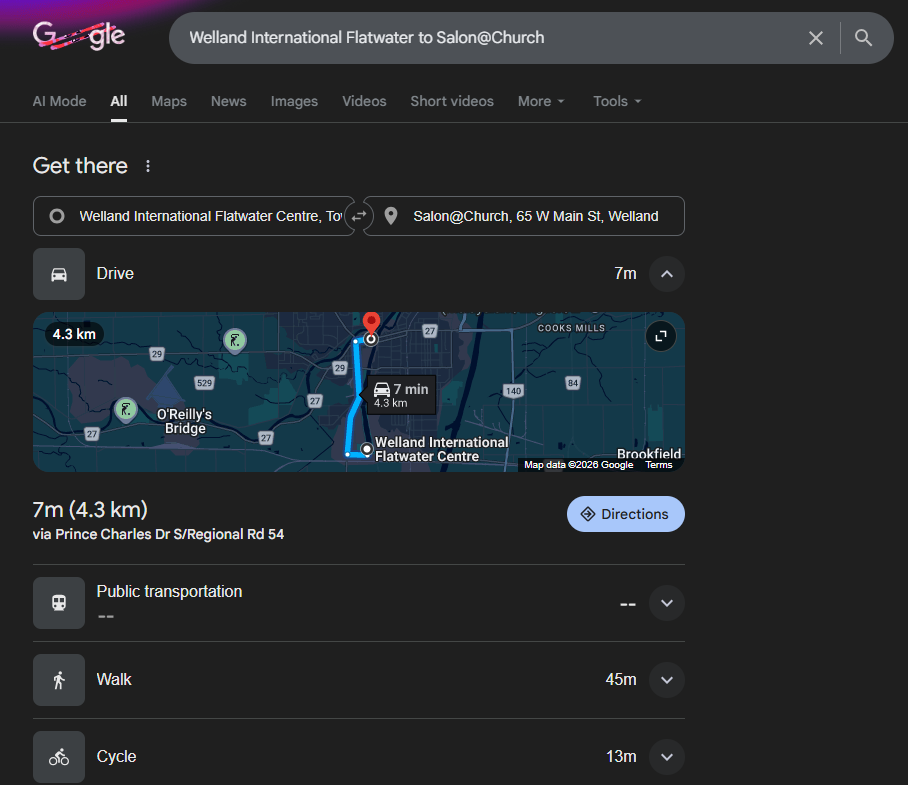Clear the search query with X
Viewport: 908px width, 785px height.
815,38
